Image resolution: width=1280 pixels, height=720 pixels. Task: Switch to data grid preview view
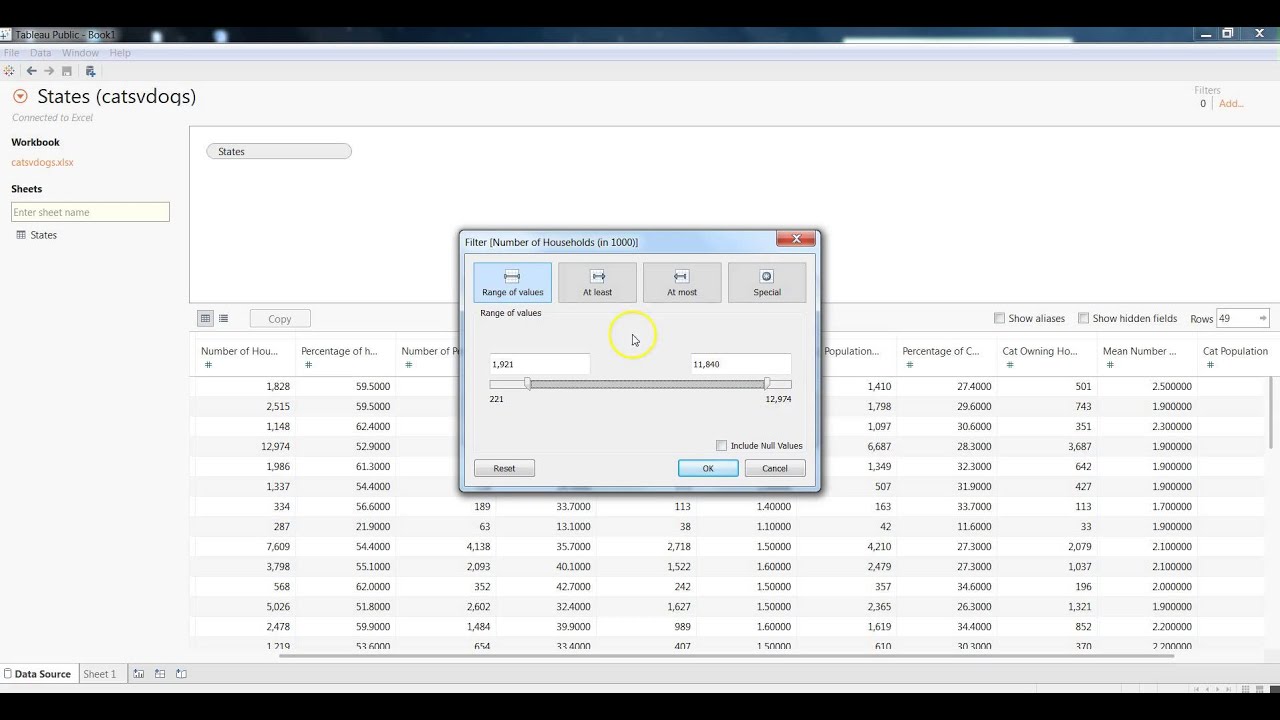coord(205,318)
